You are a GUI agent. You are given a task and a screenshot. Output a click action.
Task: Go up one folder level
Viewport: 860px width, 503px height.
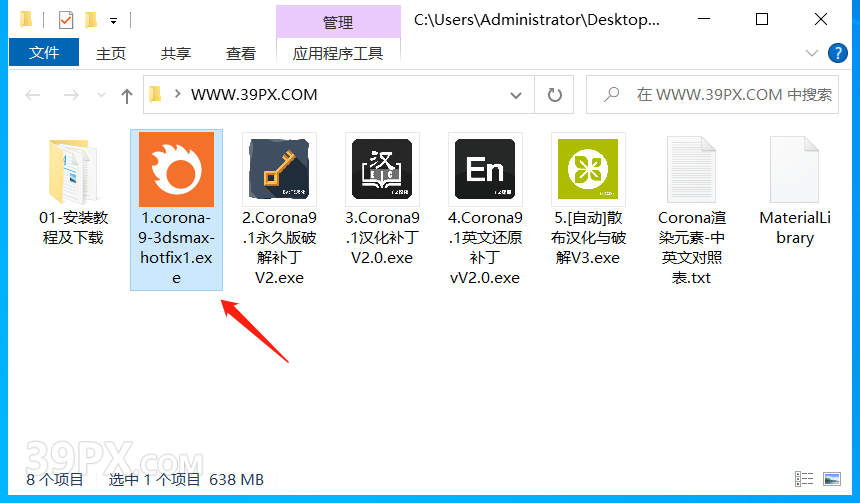click(127, 95)
